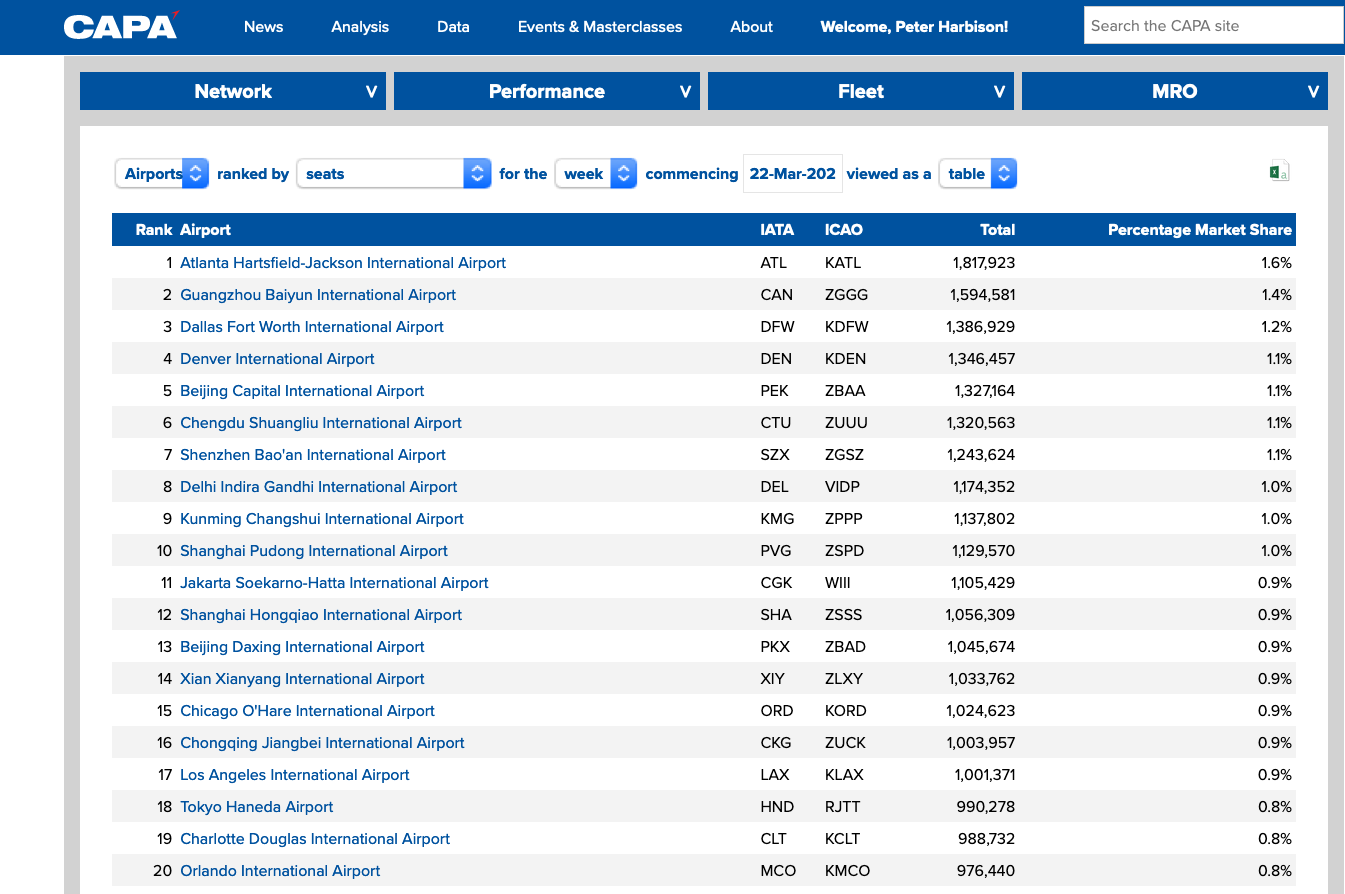Image resolution: width=1345 pixels, height=894 pixels.
Task: Expand the MRO dropdown
Action: pyautogui.click(x=1175, y=91)
